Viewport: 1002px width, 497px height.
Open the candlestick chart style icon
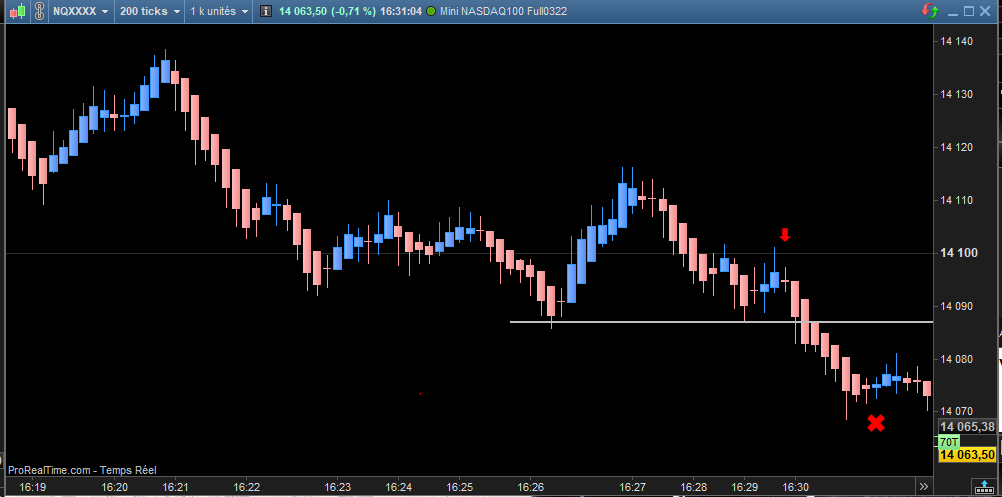(18, 11)
